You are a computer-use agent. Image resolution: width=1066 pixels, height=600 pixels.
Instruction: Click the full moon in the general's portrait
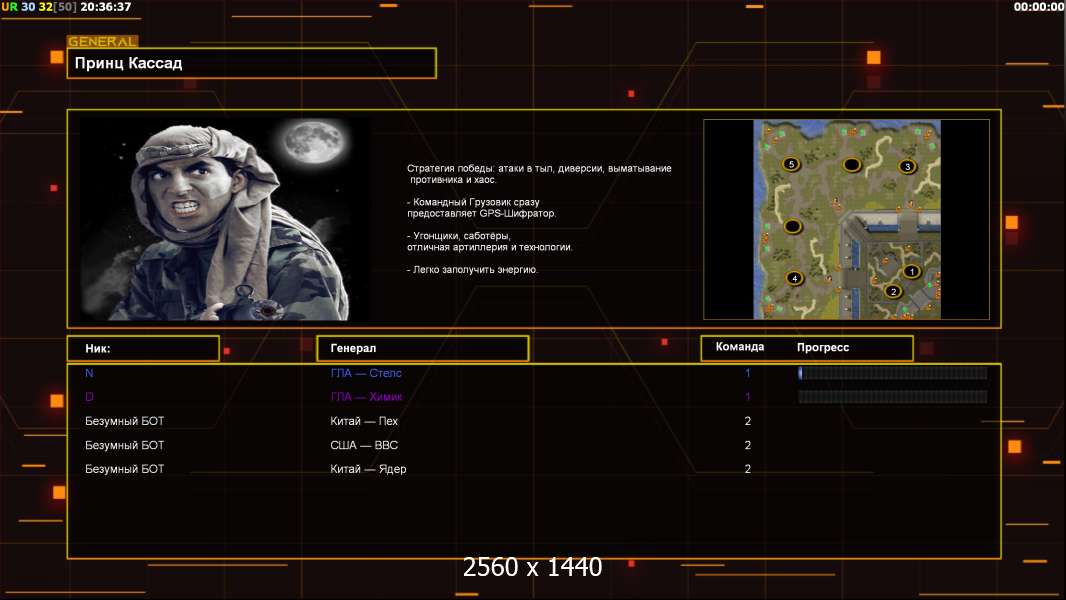(x=307, y=143)
